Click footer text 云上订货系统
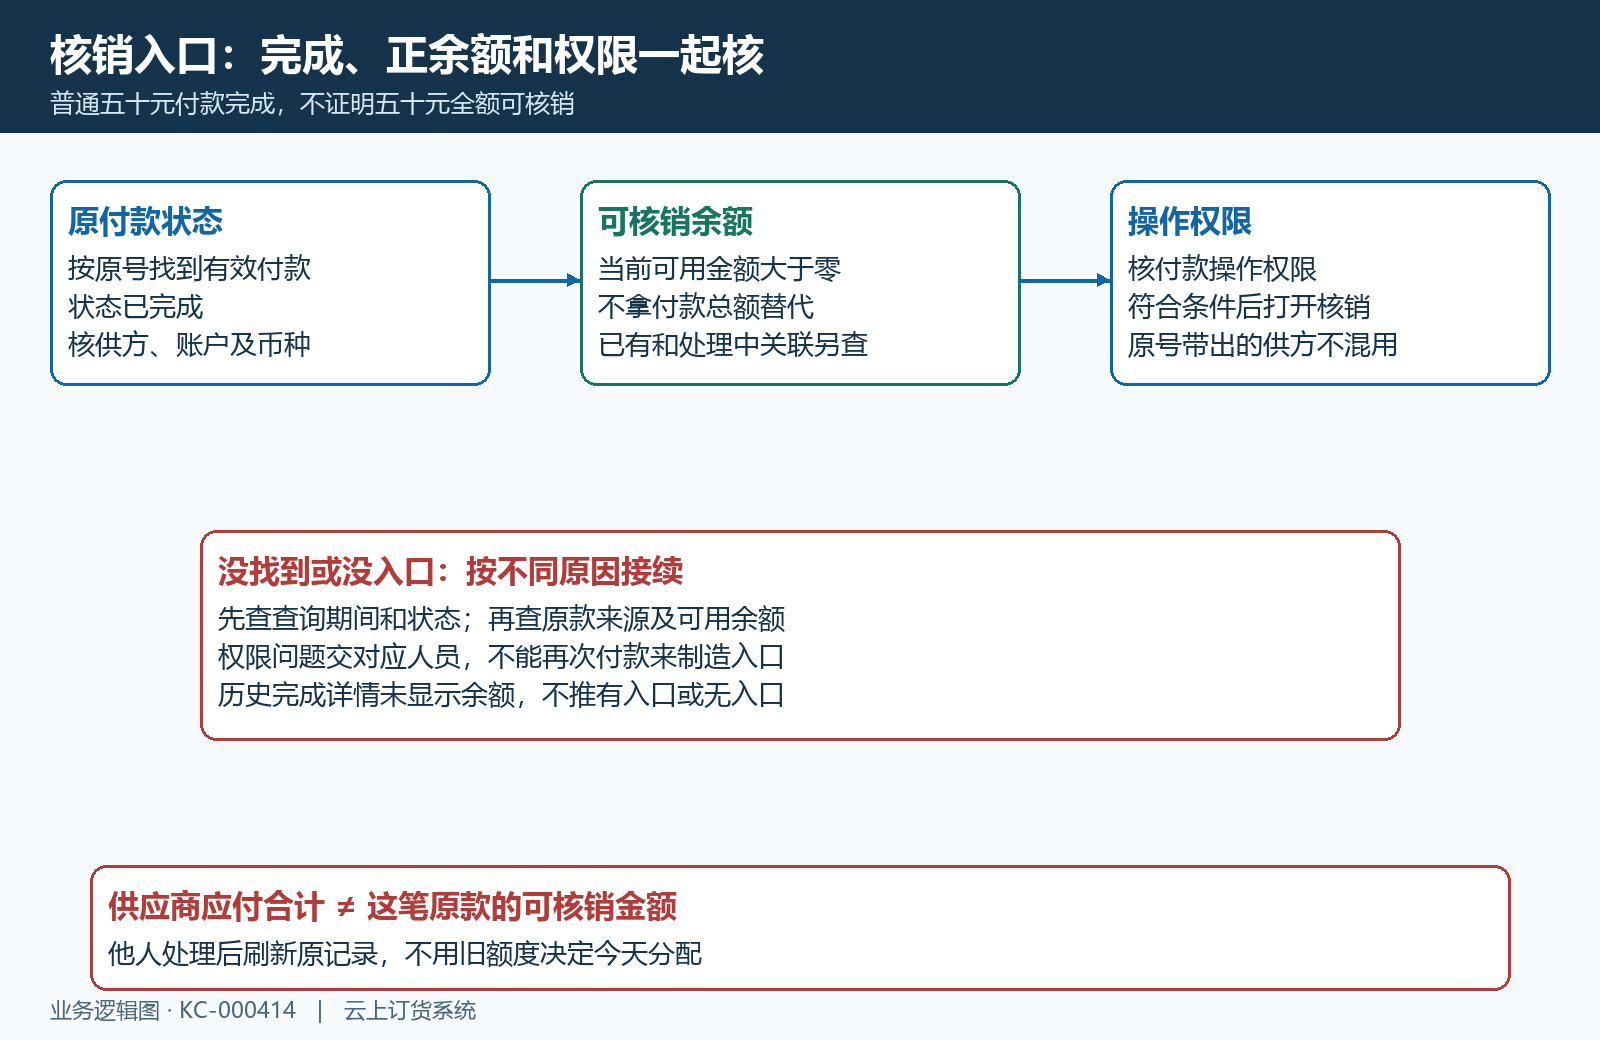The height and width of the screenshot is (1040, 1600). [x=410, y=1010]
